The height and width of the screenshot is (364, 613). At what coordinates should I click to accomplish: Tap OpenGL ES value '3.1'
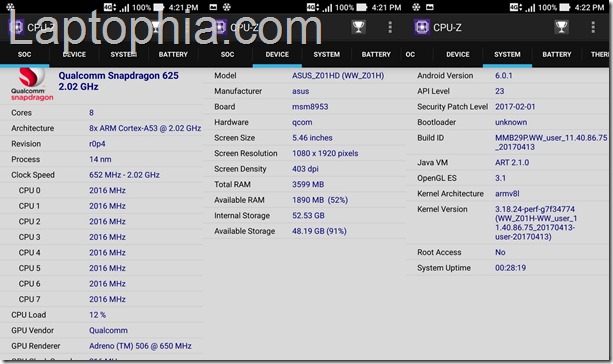(500, 178)
